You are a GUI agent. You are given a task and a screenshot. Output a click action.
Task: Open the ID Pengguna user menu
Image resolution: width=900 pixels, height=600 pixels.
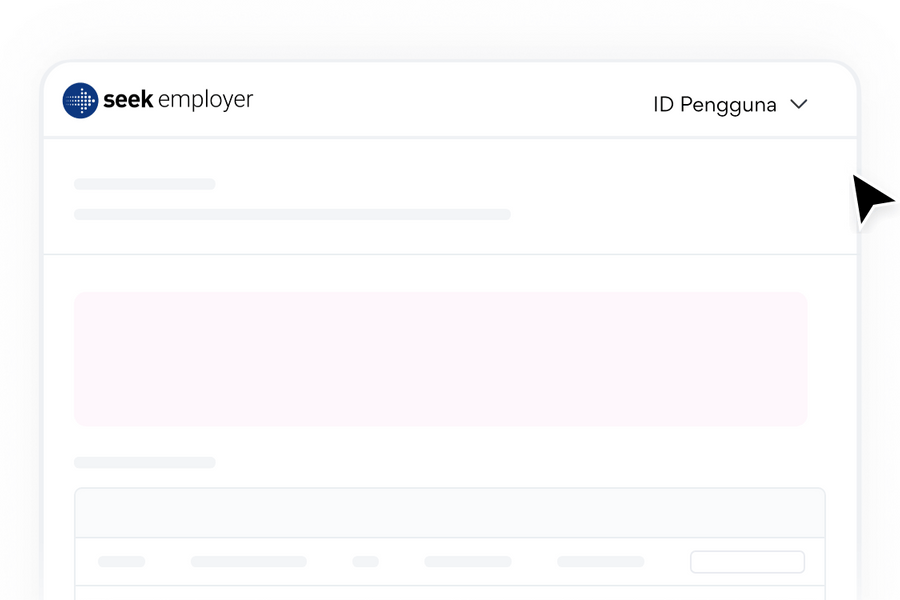tap(714, 104)
